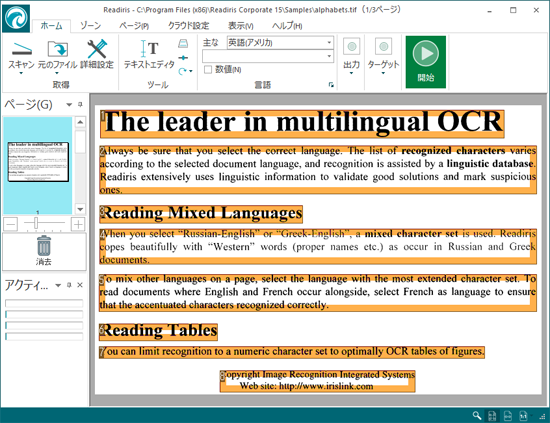Click the ターゲット destination icon
The height and width of the screenshot is (423, 550).
(x=383, y=47)
